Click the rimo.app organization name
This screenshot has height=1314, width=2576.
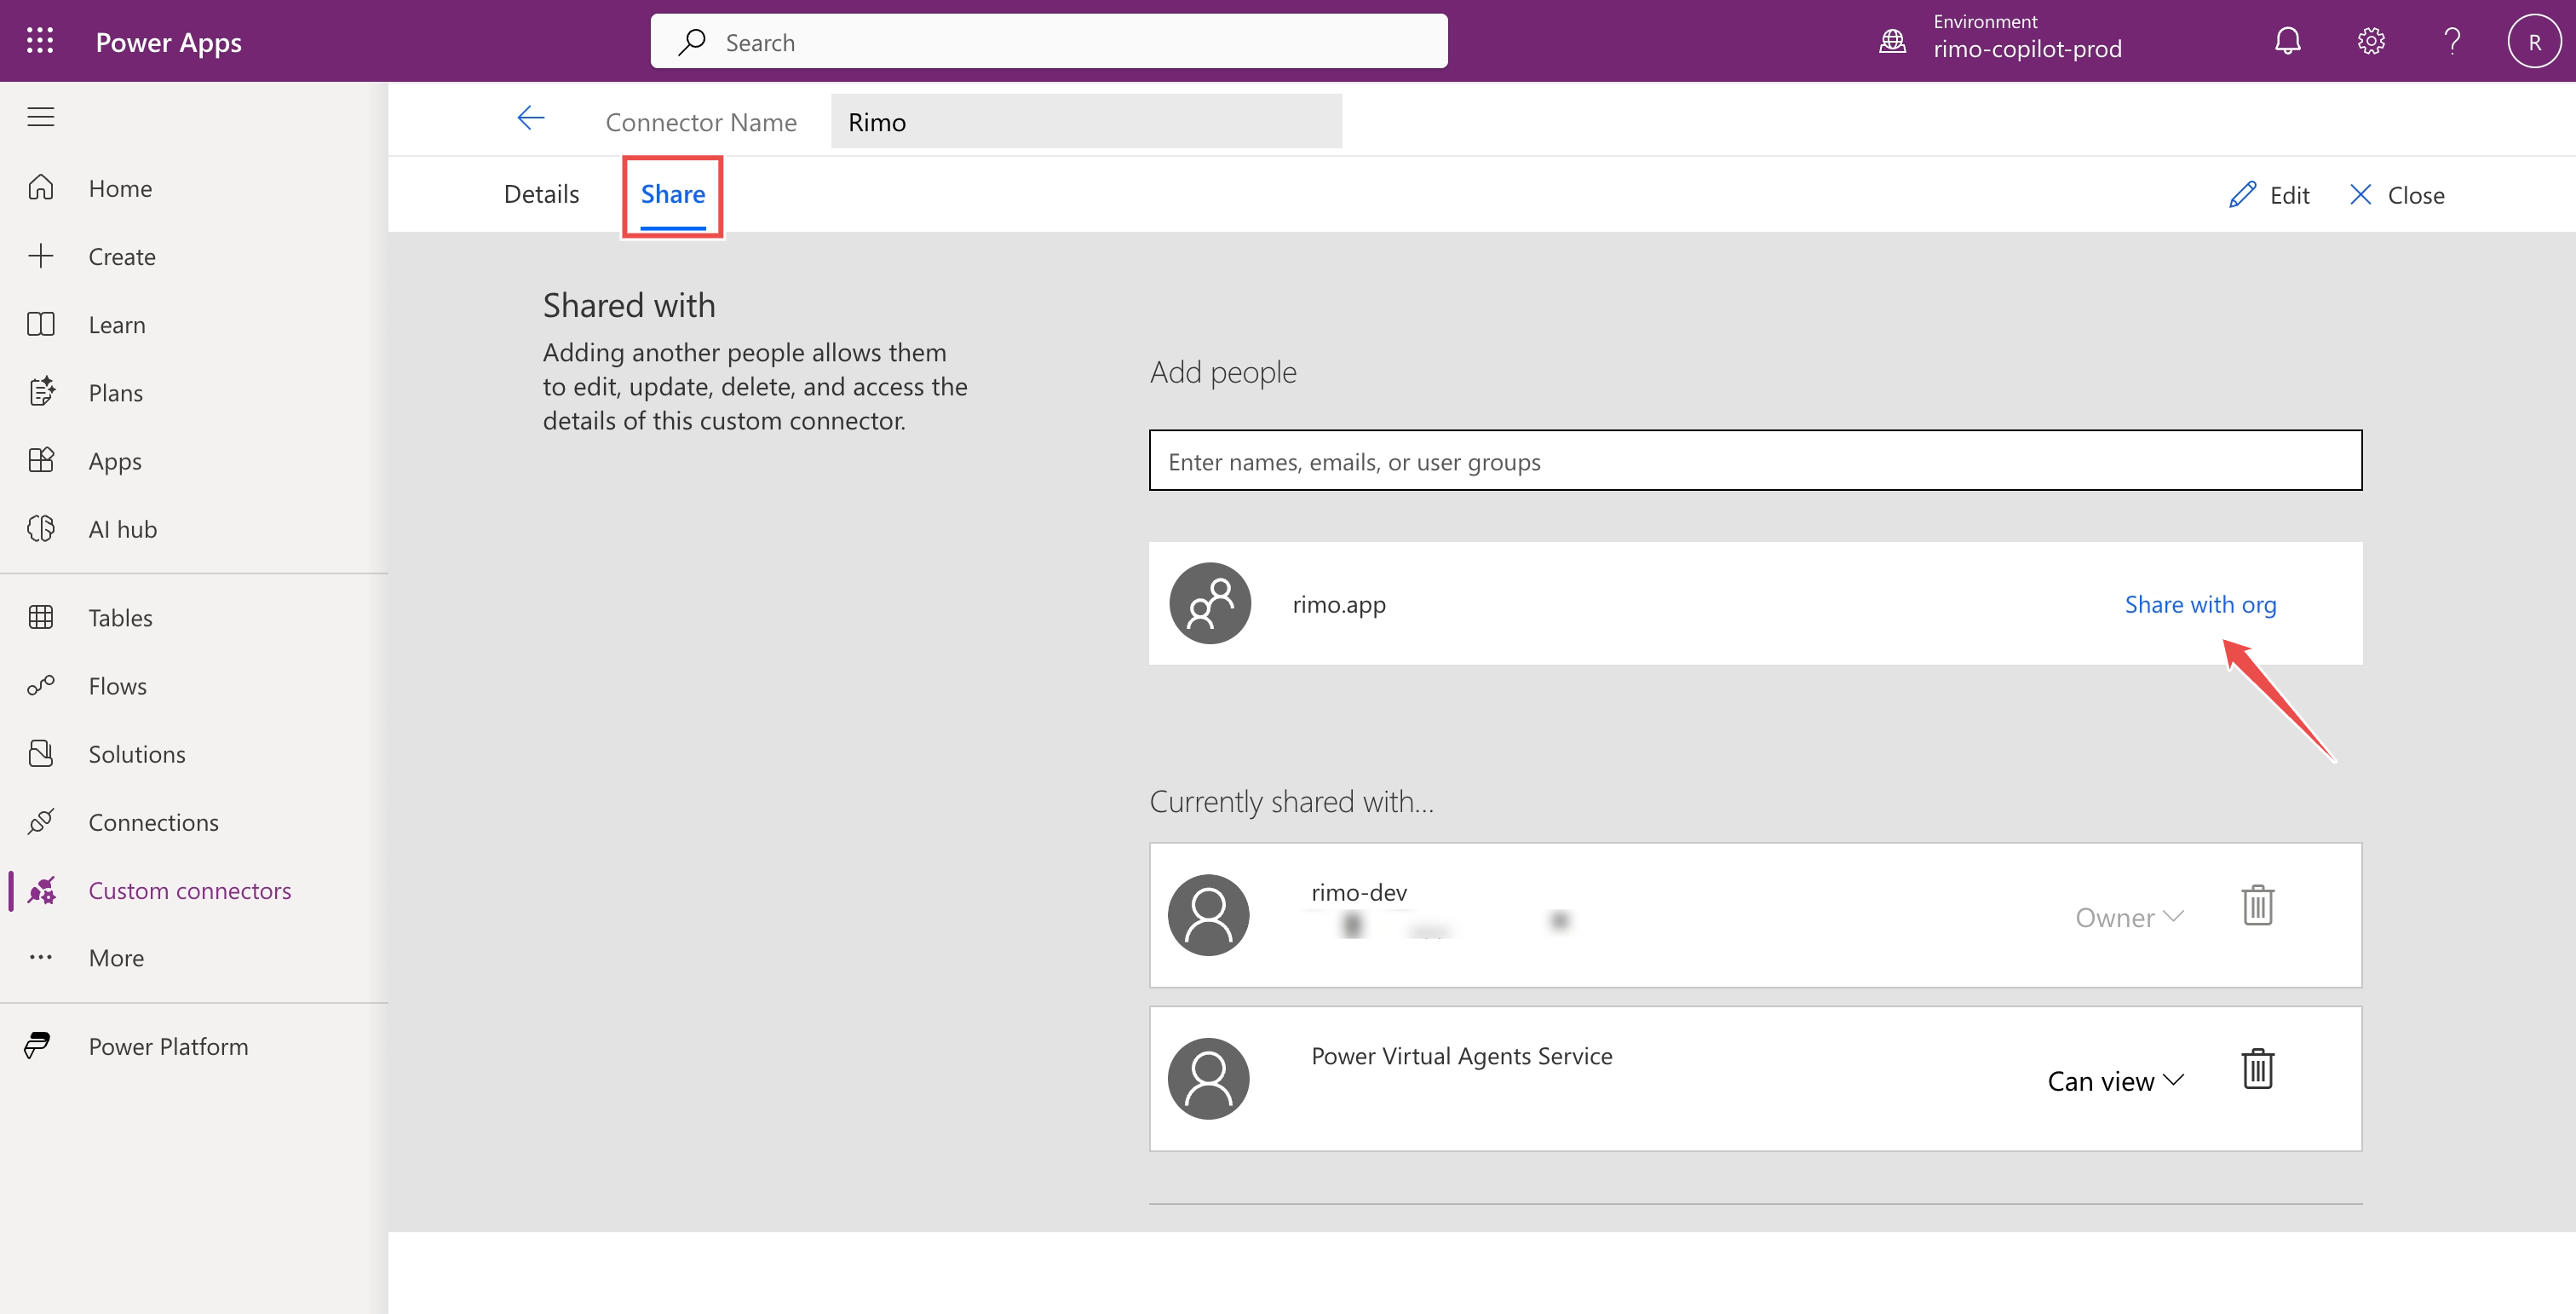click(x=1339, y=604)
